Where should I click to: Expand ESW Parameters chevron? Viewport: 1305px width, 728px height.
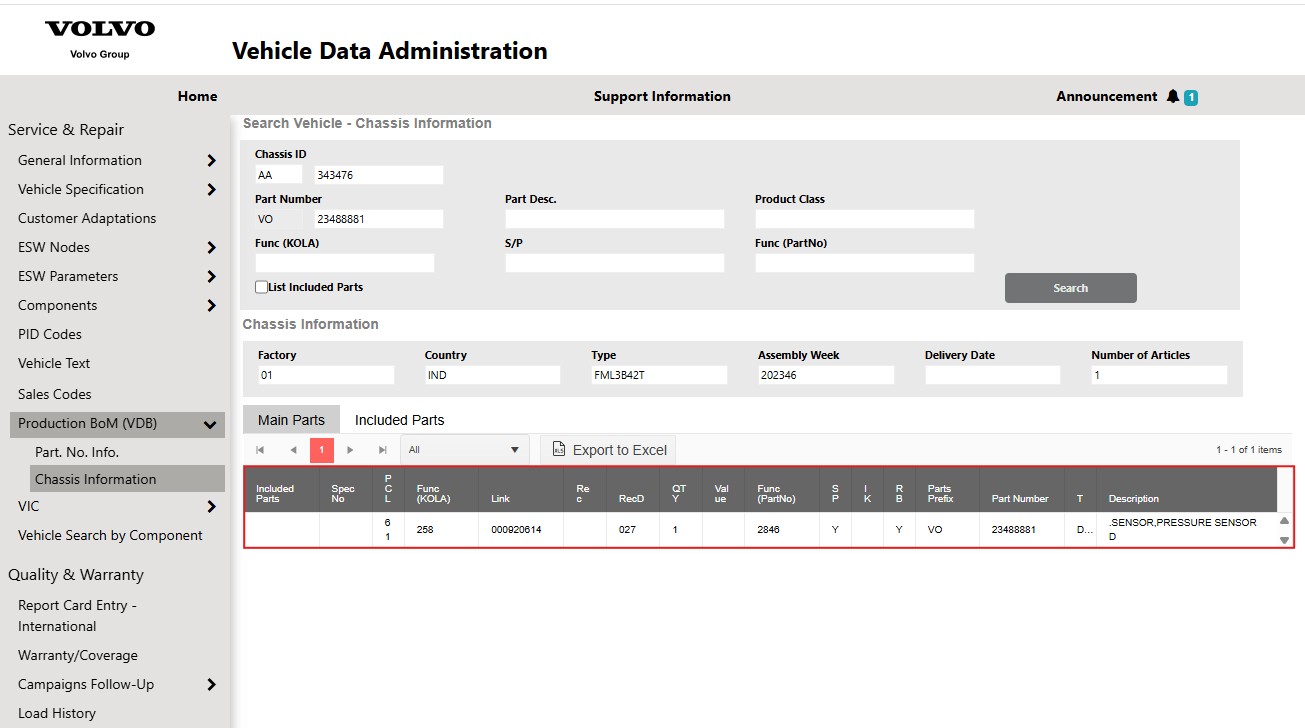click(x=211, y=277)
